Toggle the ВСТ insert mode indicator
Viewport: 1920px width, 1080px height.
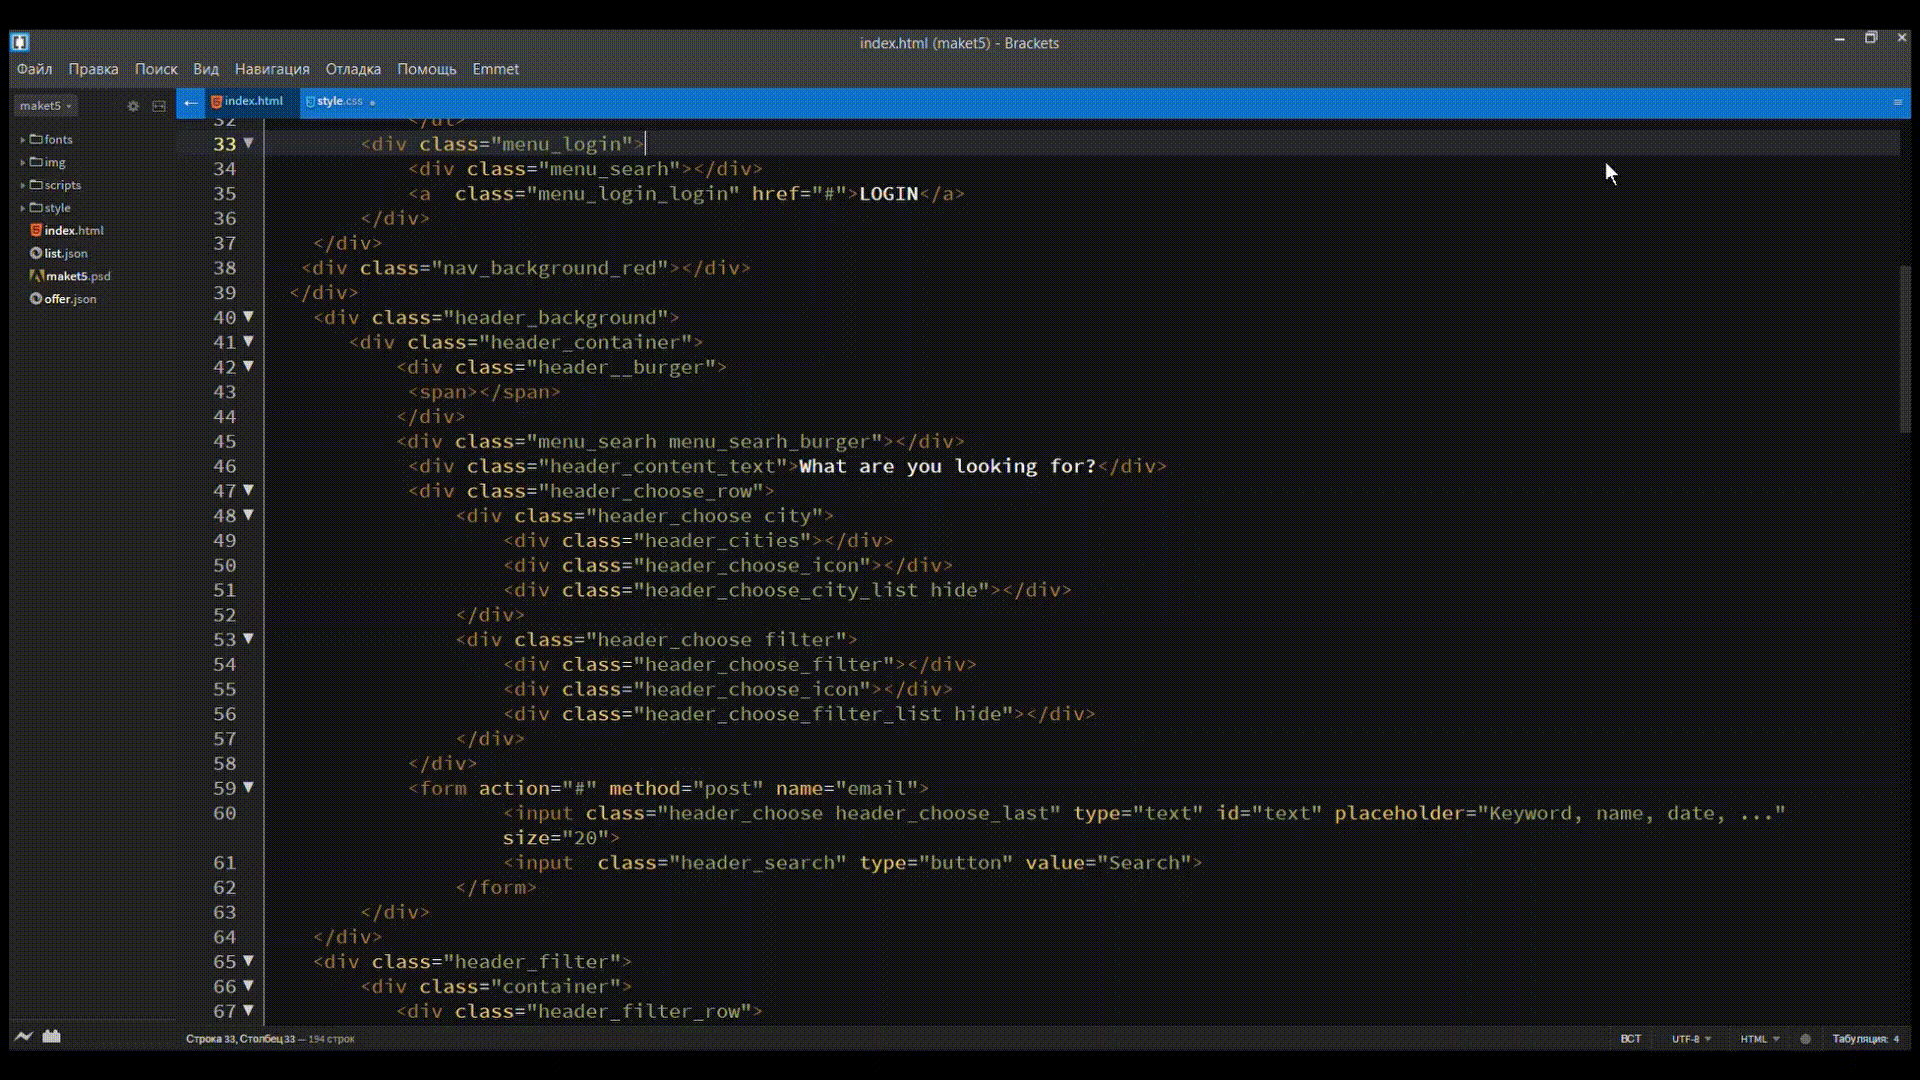coord(1630,1039)
